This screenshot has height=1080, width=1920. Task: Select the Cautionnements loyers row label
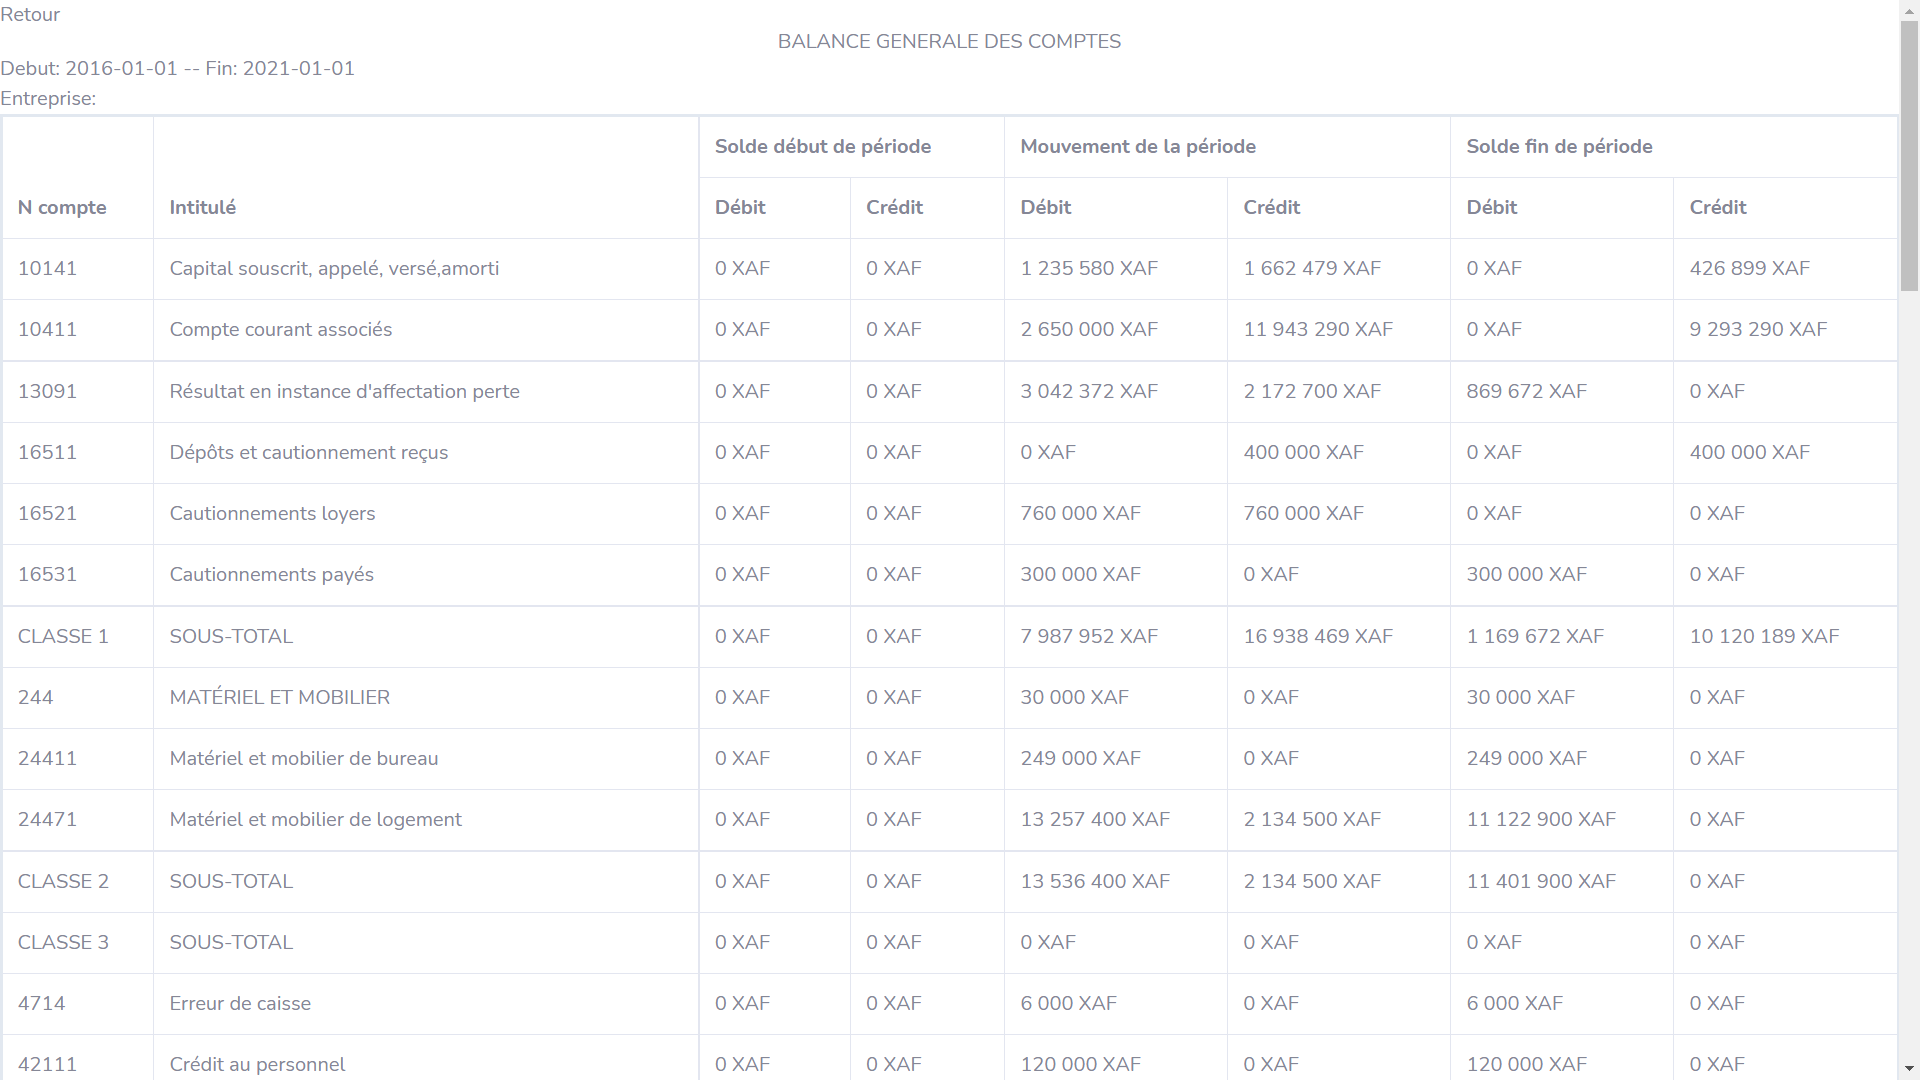click(272, 513)
